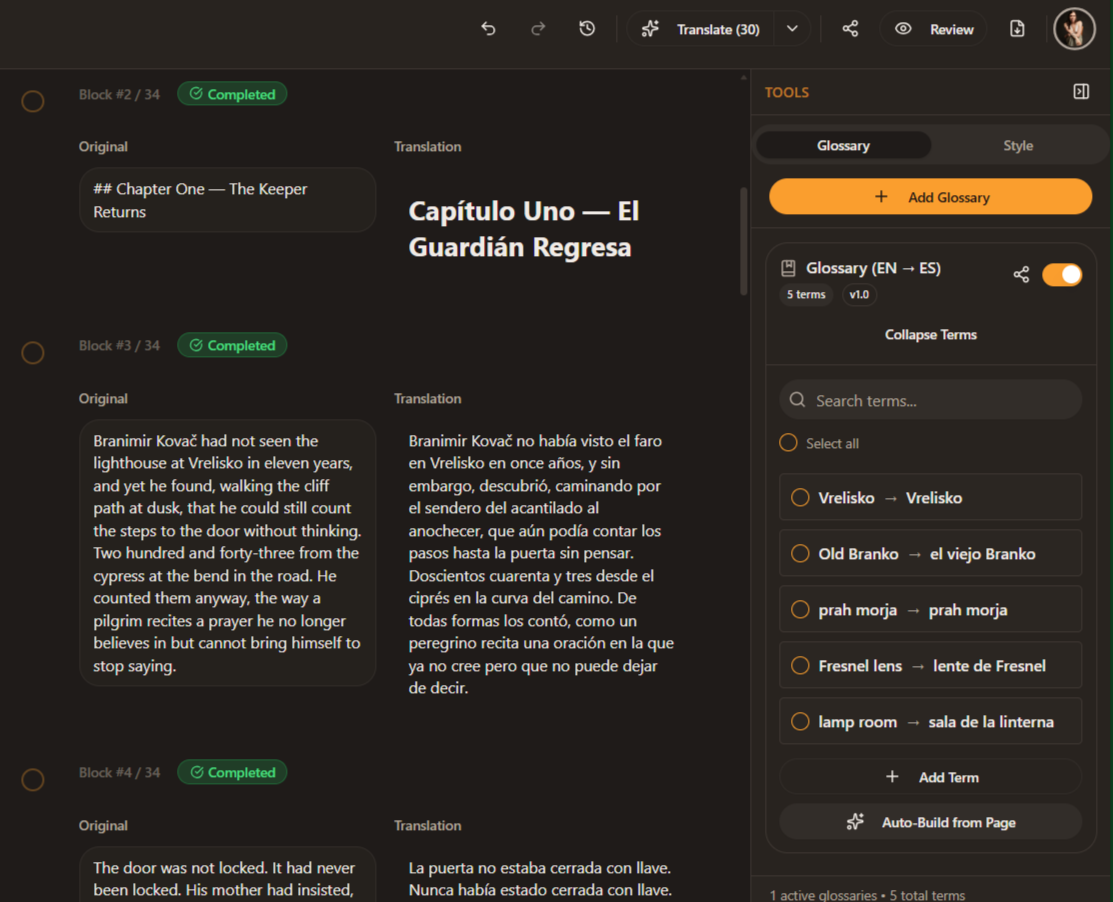1113x902 pixels.
Task: Click share icon in top toolbar
Action: coord(850,29)
